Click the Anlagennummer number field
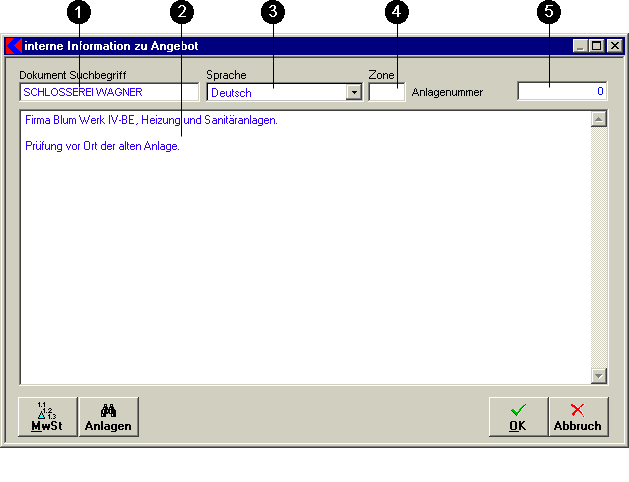Viewport: 629px width, 482px height. (x=561, y=92)
